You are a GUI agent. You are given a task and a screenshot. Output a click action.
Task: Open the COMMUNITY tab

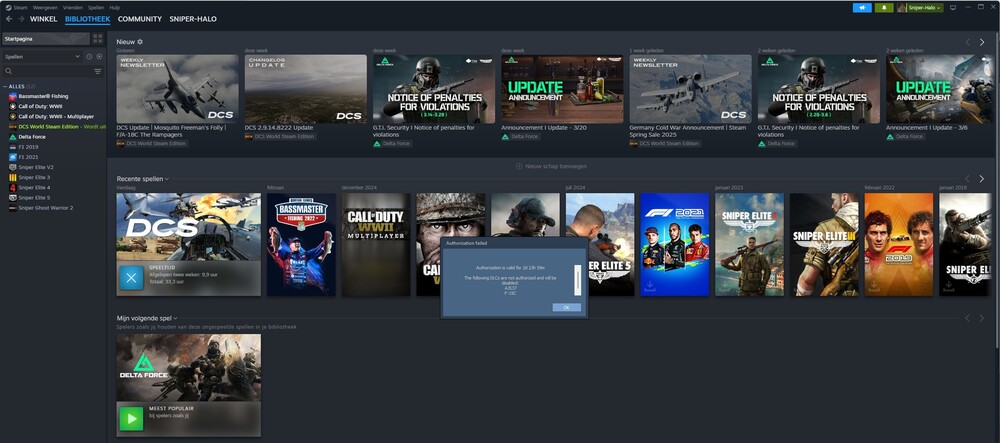(140, 19)
